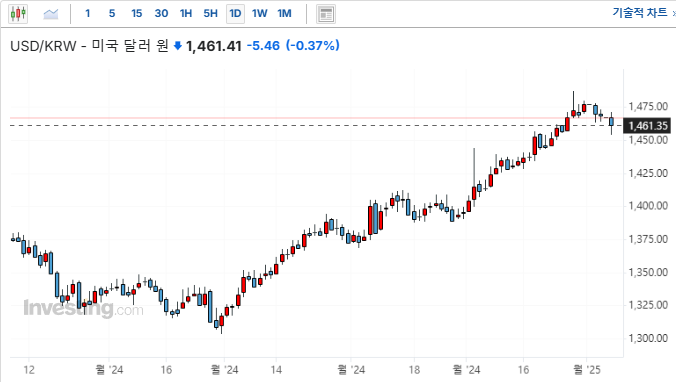
Task: Click the '18' date axis label
Action: point(414,369)
